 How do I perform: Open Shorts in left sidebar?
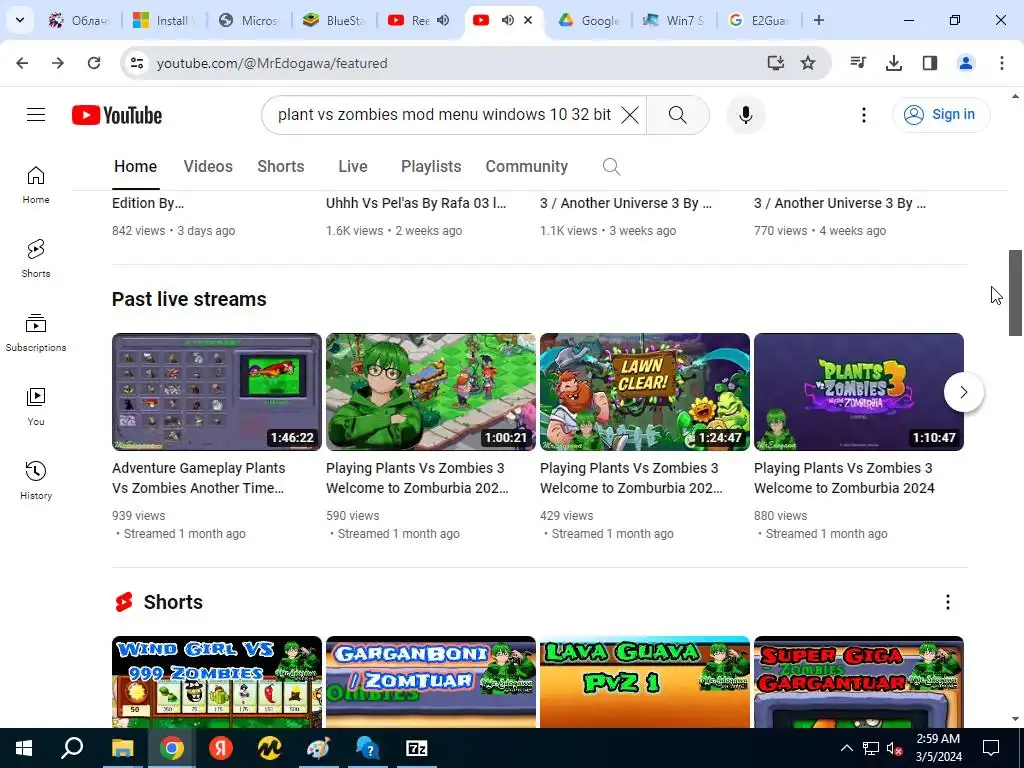(36, 259)
